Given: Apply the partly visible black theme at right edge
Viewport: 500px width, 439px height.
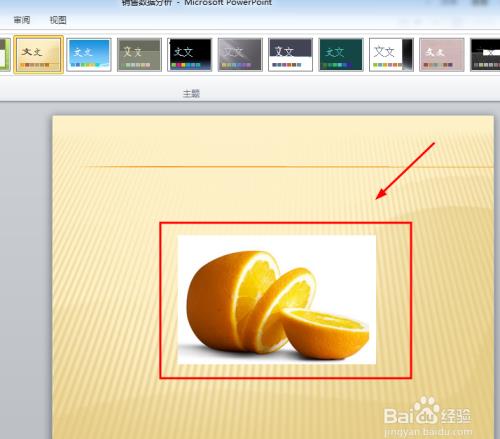Looking at the screenshot, I should pos(485,55).
